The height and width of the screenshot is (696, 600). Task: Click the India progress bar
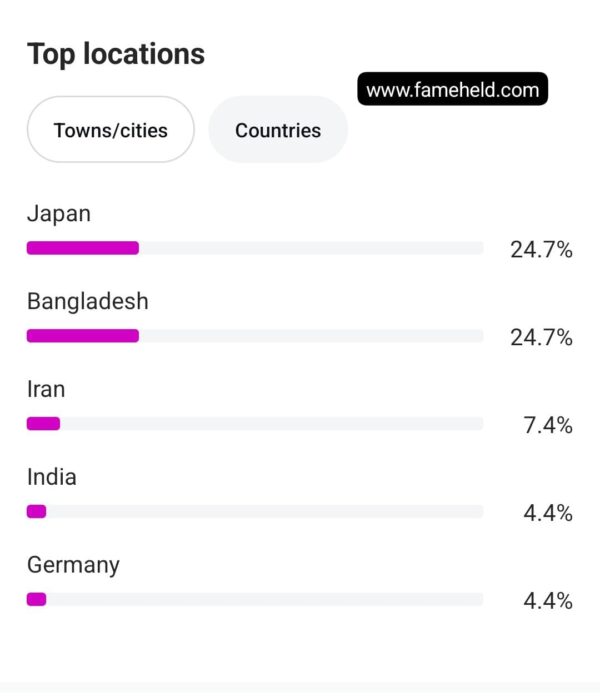[255, 511]
